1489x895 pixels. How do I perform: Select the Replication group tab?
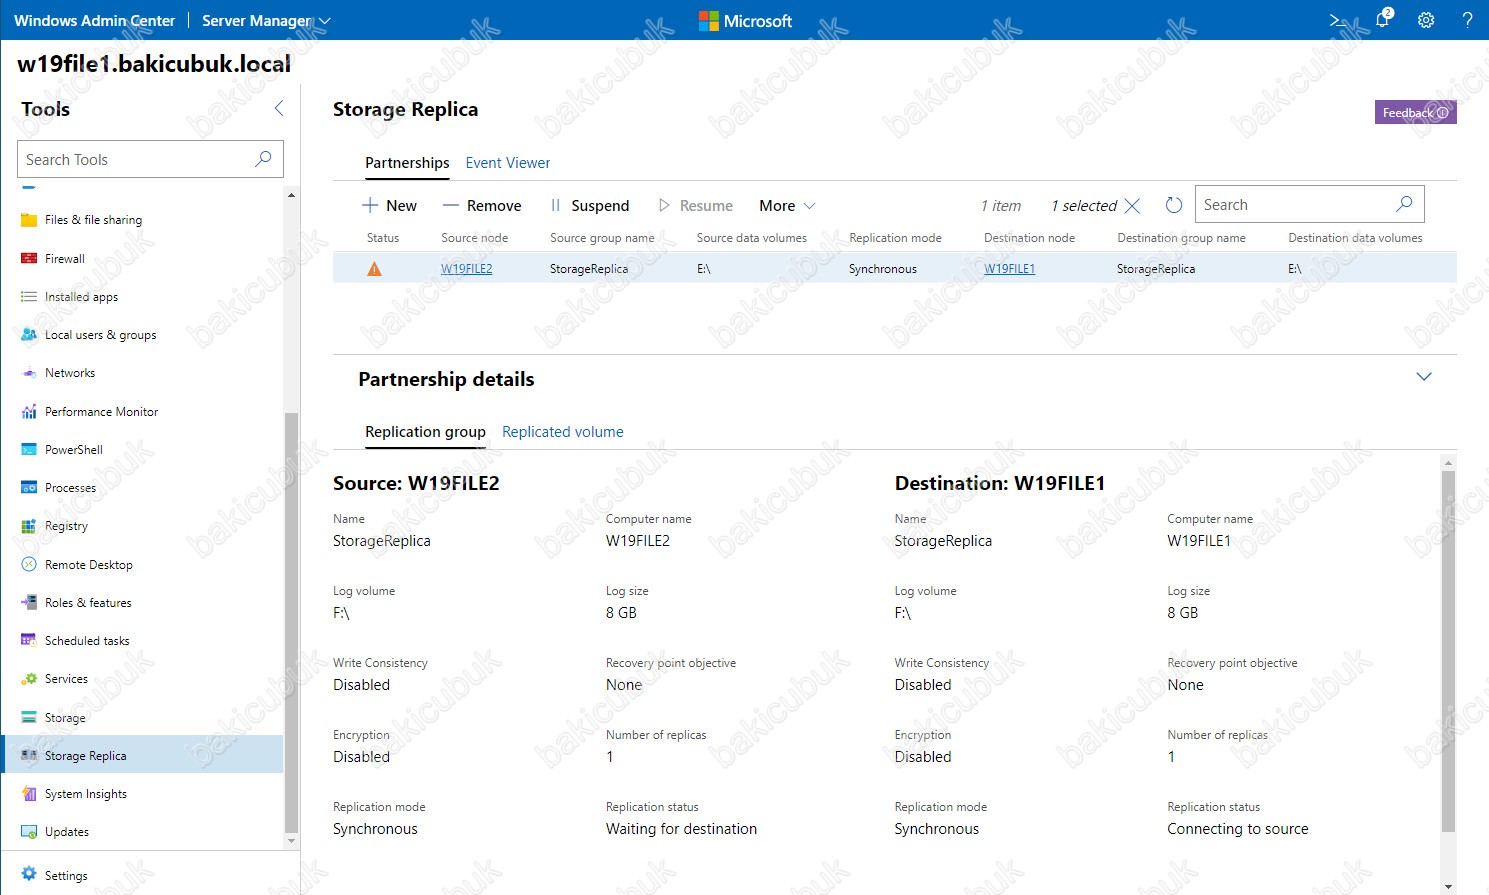[425, 432]
